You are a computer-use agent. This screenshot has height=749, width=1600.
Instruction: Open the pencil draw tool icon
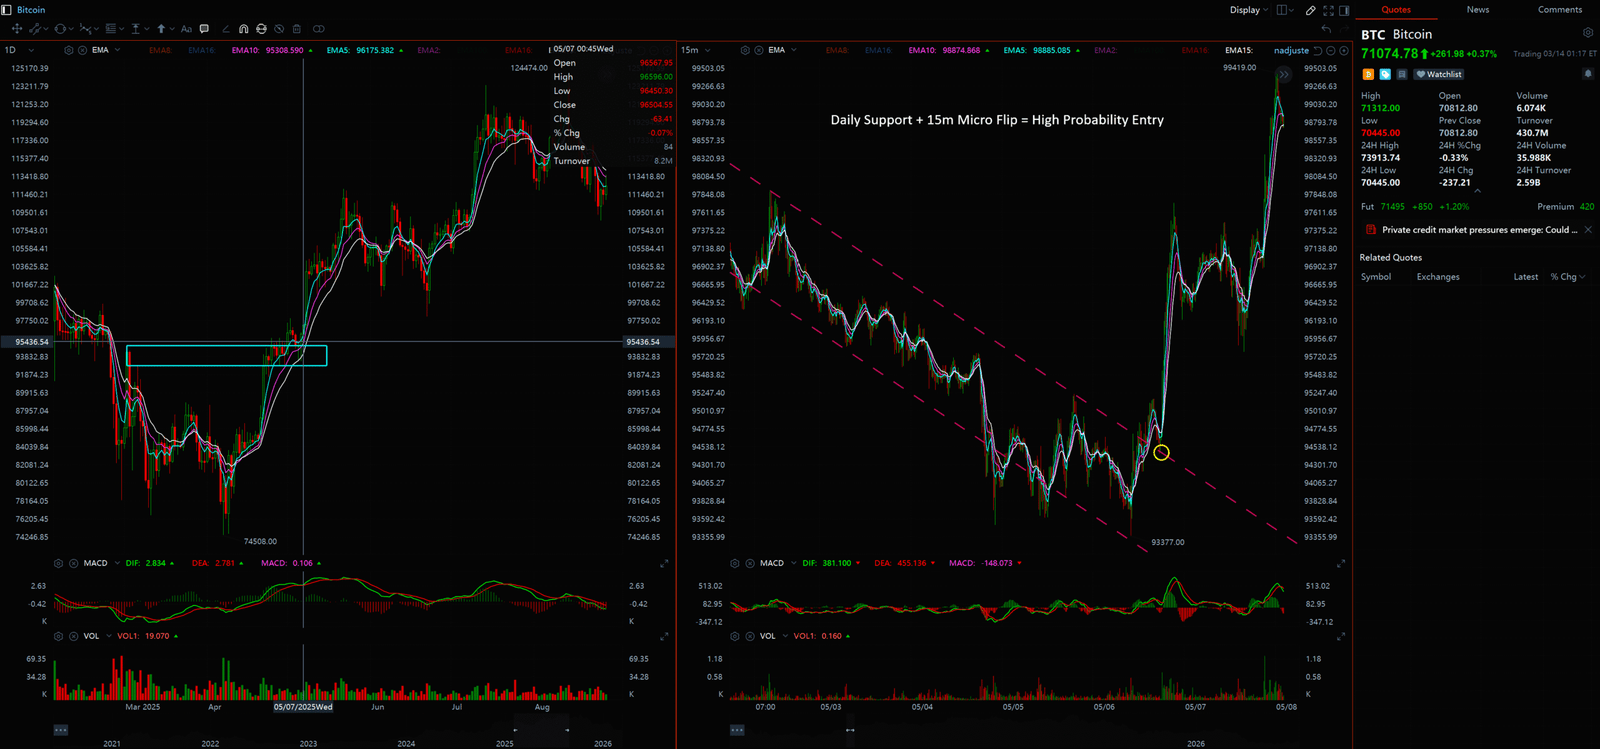(1310, 10)
